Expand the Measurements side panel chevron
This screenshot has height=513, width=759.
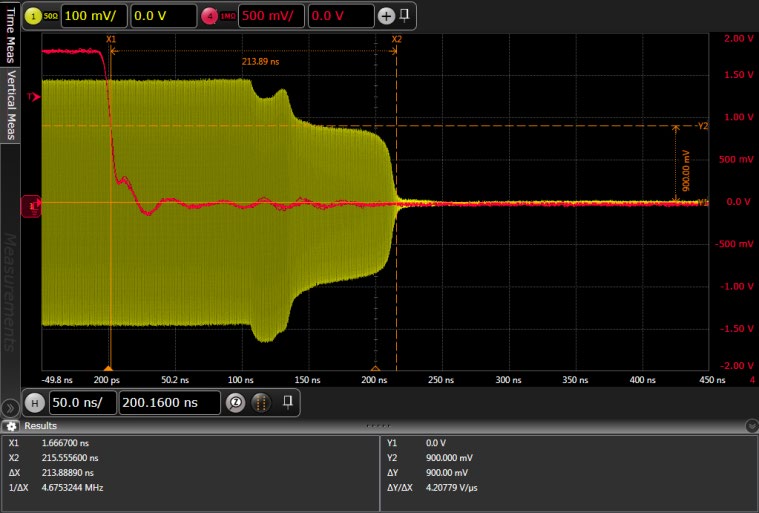pyautogui.click(x=9, y=407)
